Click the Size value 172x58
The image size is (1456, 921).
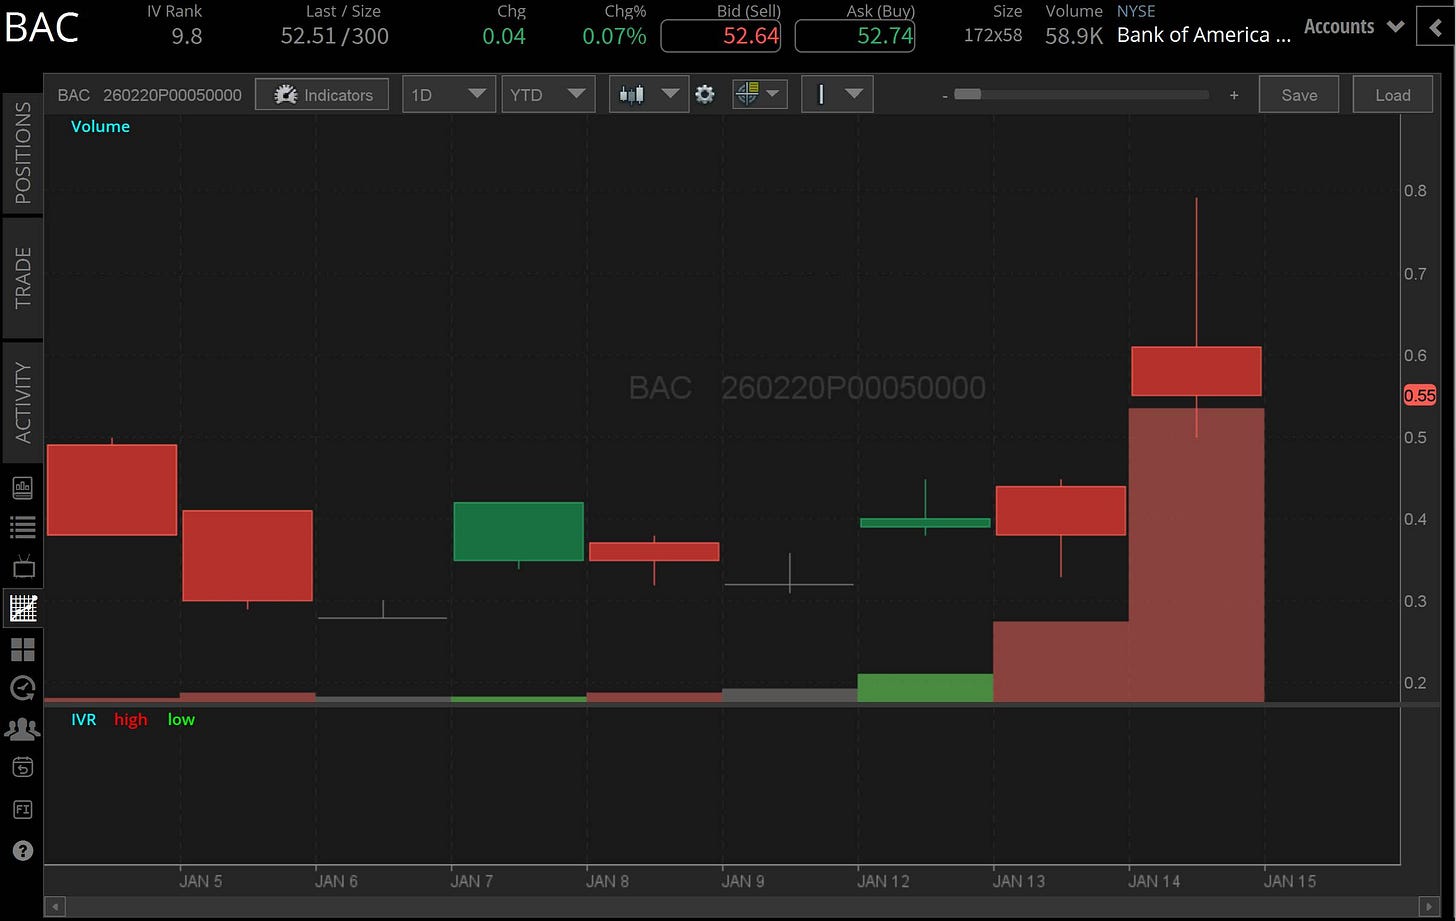993,37
